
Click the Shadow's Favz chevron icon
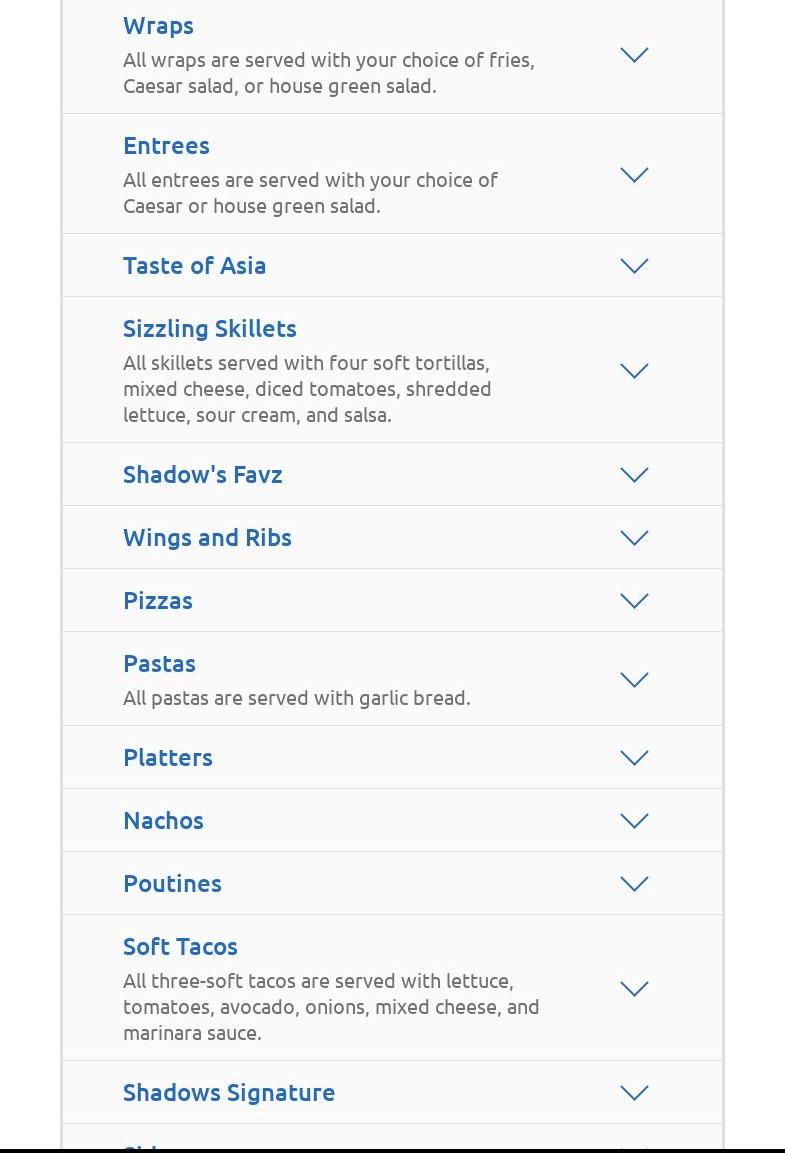(x=634, y=475)
